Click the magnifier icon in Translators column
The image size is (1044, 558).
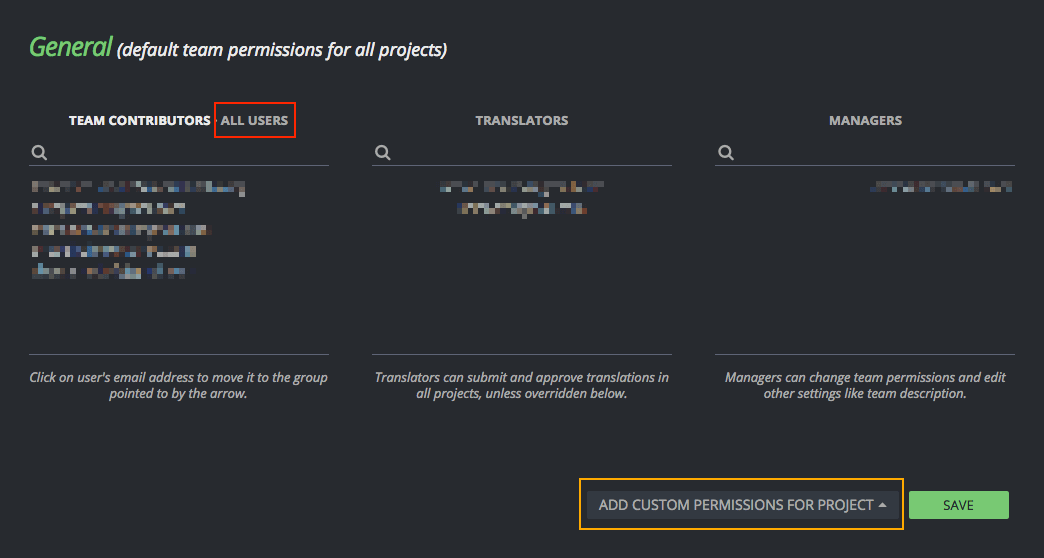382,153
